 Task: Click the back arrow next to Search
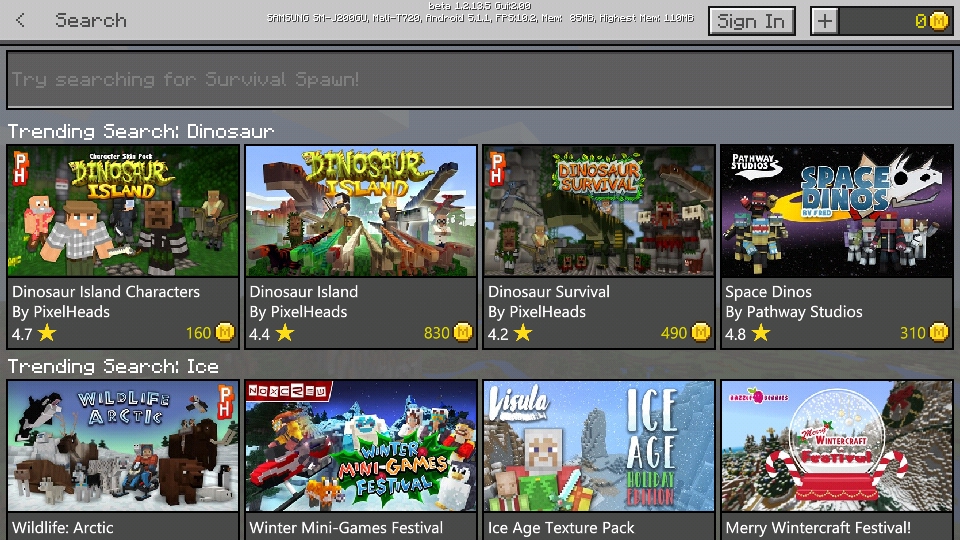(x=21, y=21)
